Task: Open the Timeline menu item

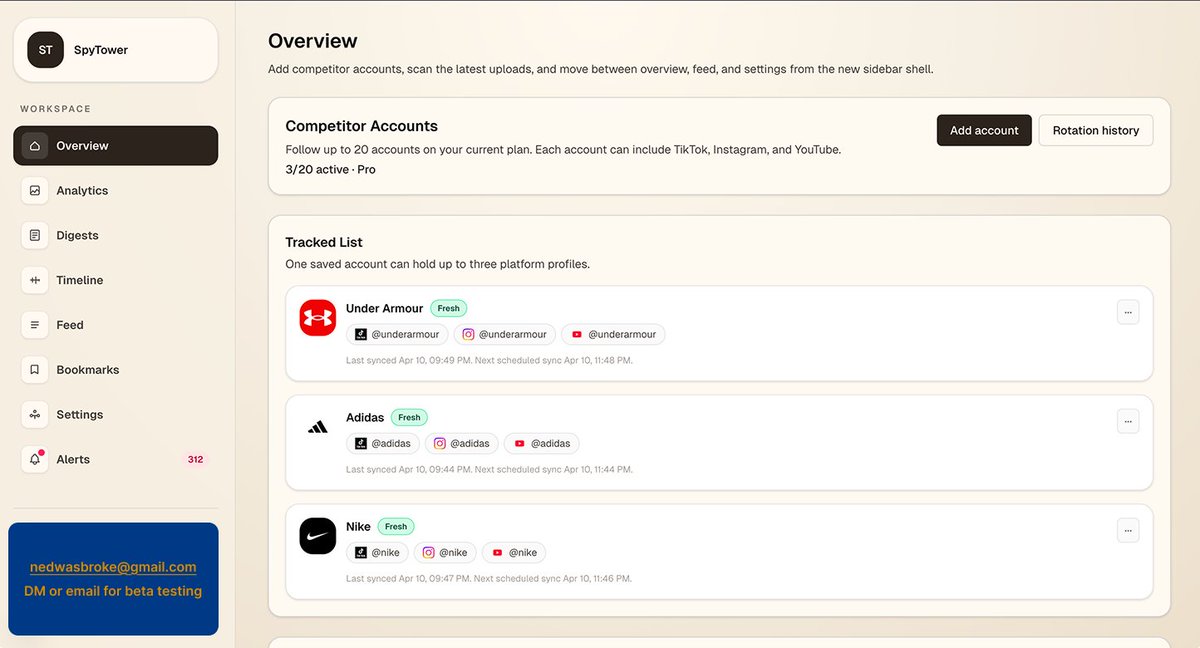Action: (115, 280)
